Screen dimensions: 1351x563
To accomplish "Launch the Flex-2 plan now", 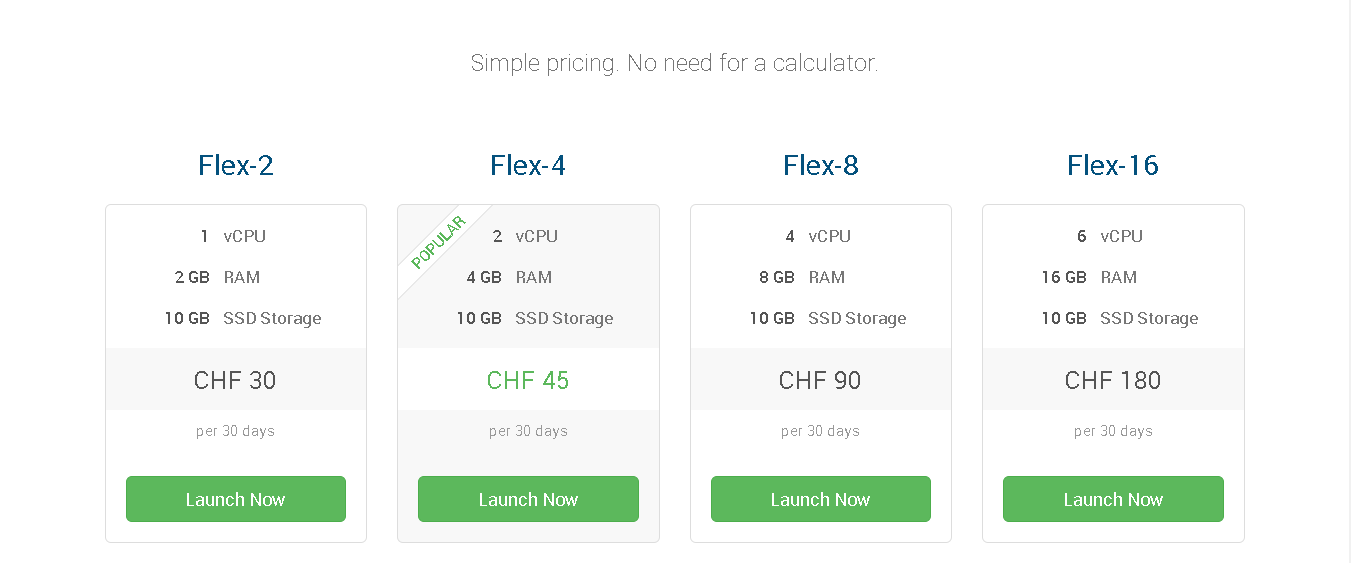I will pos(236,499).
